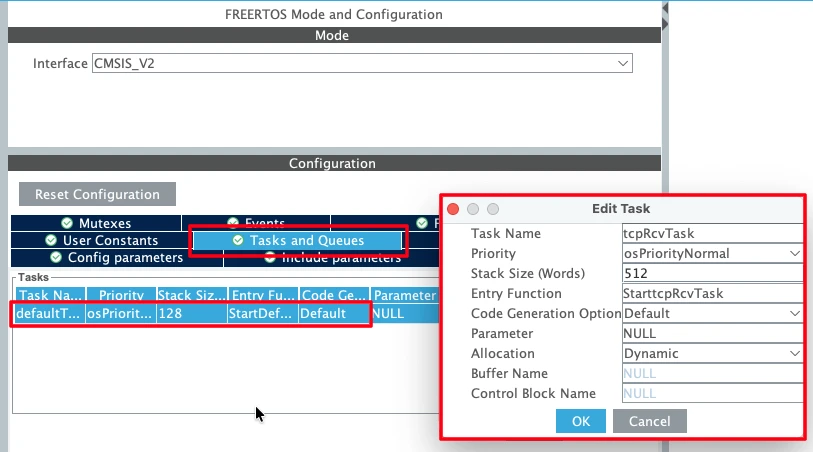Open the partially hidden Events tab

point(256,222)
